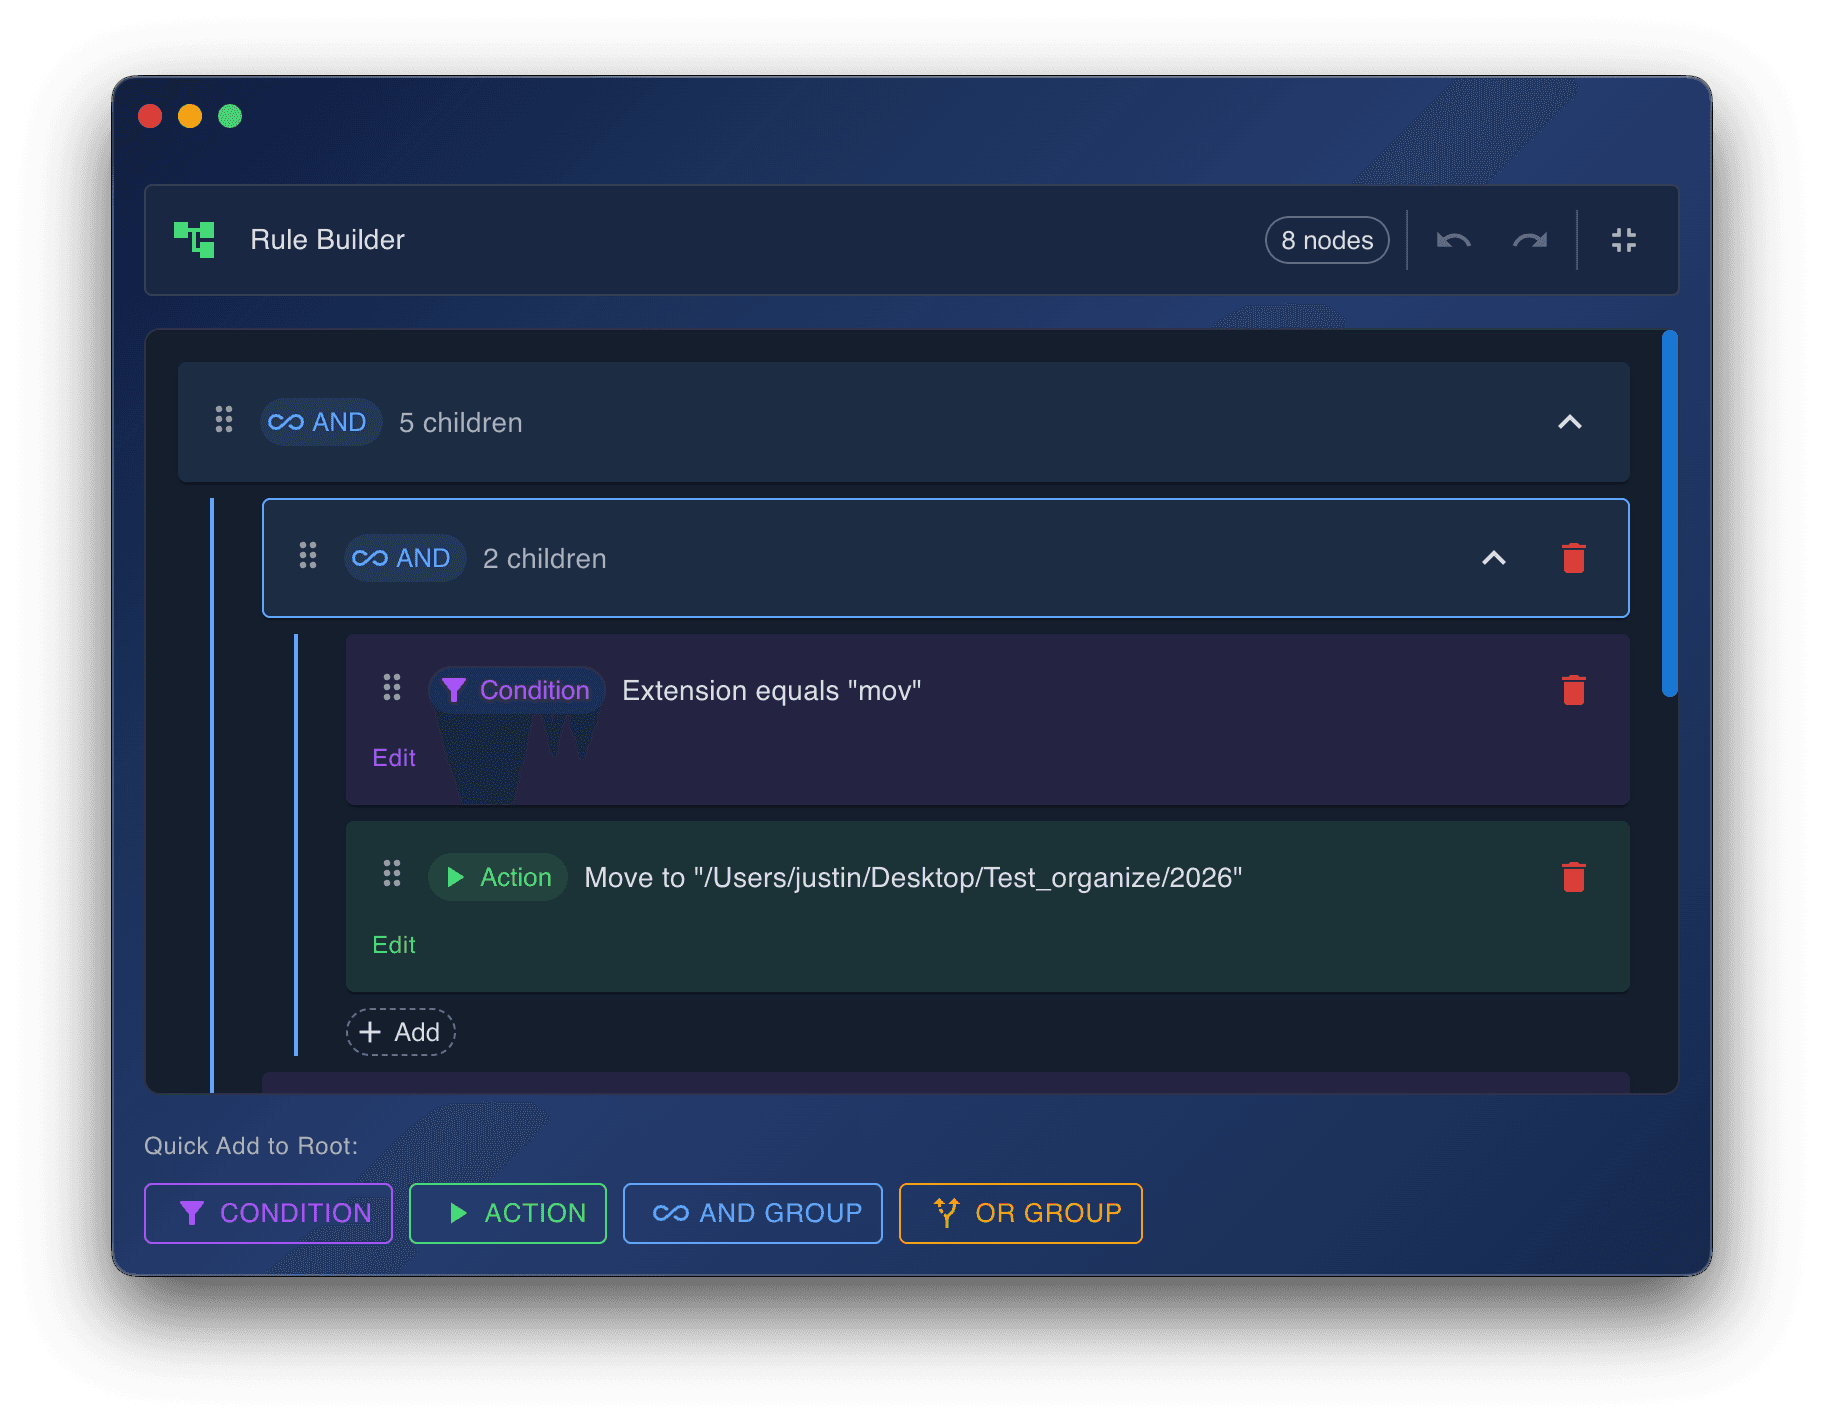The height and width of the screenshot is (1424, 1824).
Task: Delete the Extension condition via its trash icon
Action: click(x=1573, y=689)
